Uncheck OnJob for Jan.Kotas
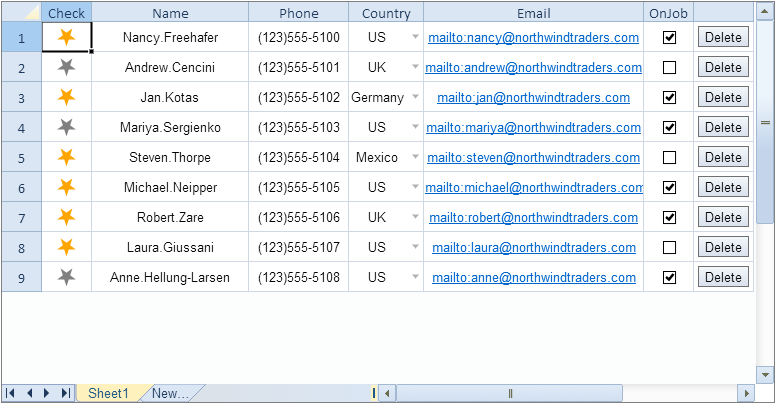Image resolution: width=776 pixels, height=404 pixels. [669, 97]
